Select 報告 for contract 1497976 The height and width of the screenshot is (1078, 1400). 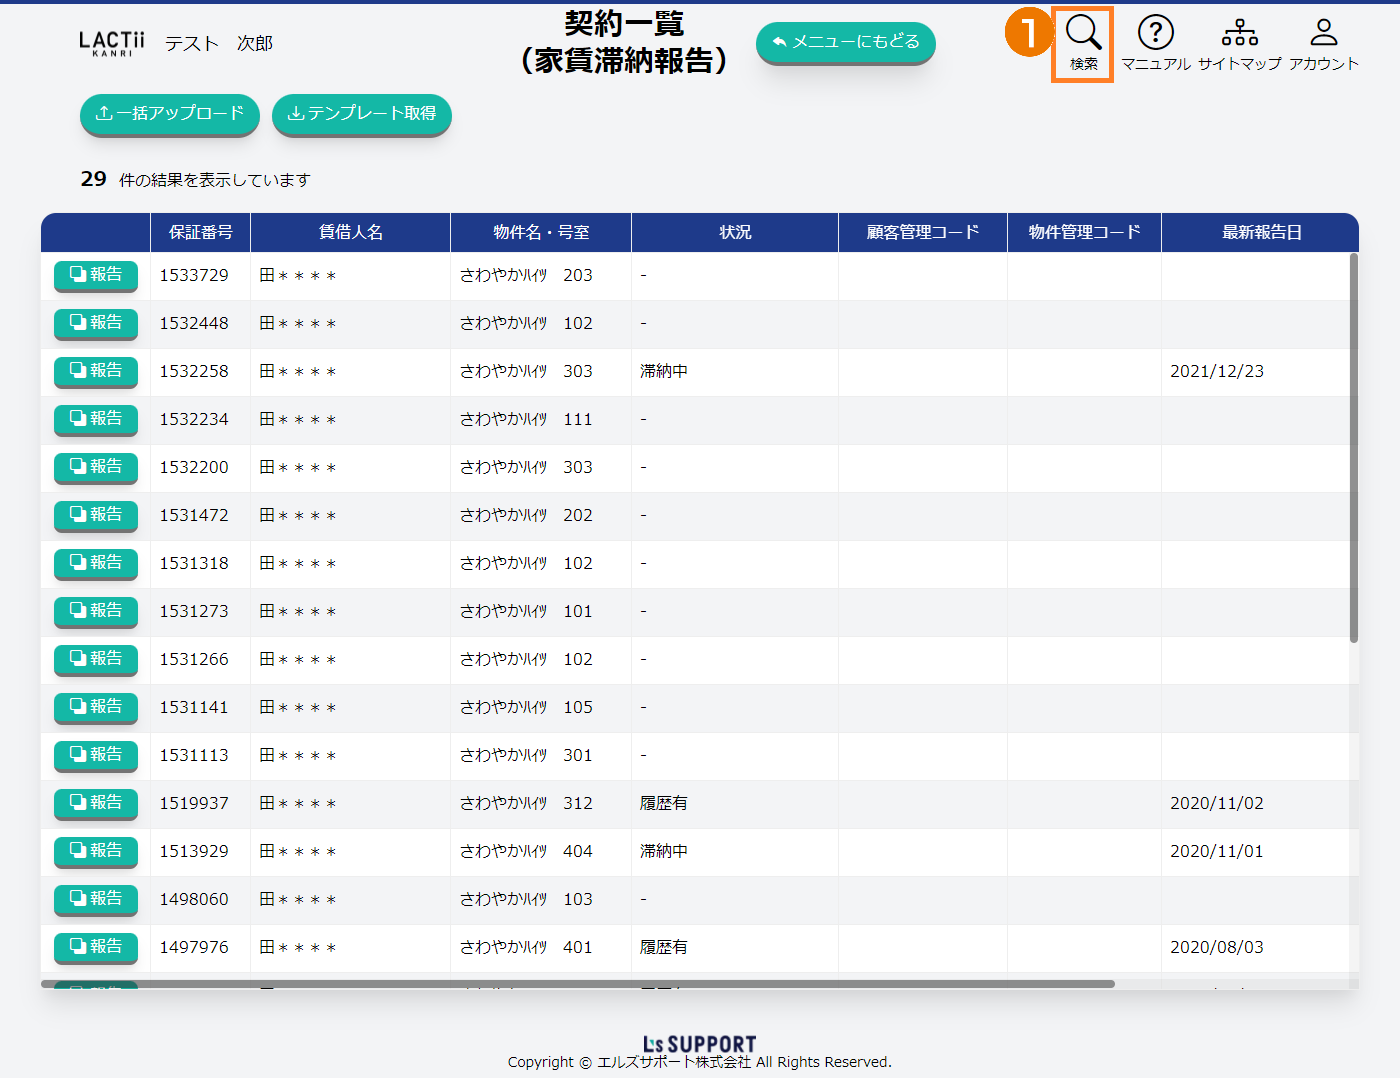pos(96,947)
